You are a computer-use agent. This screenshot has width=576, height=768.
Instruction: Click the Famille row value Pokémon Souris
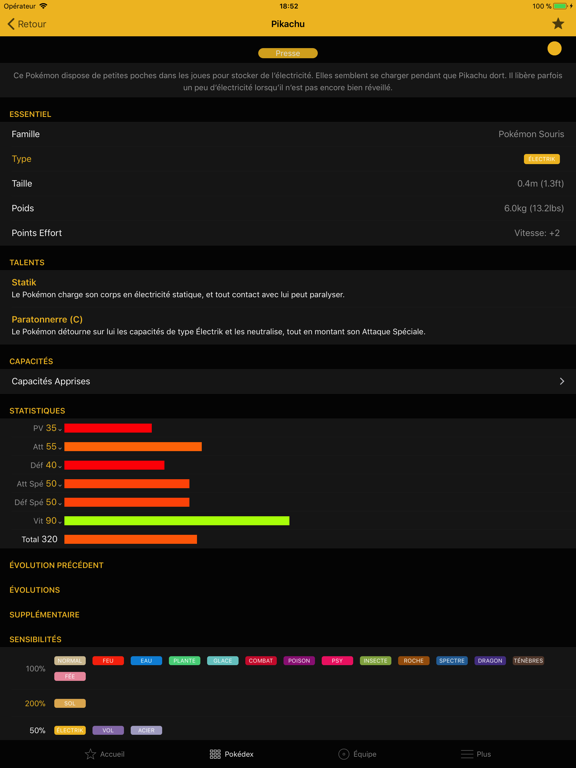coord(531,134)
